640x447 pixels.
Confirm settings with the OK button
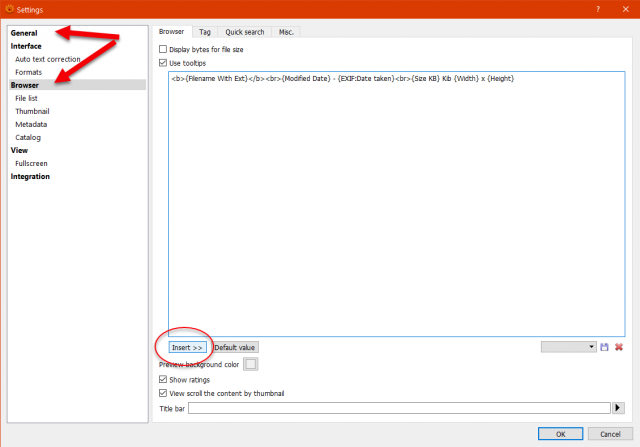pos(560,434)
